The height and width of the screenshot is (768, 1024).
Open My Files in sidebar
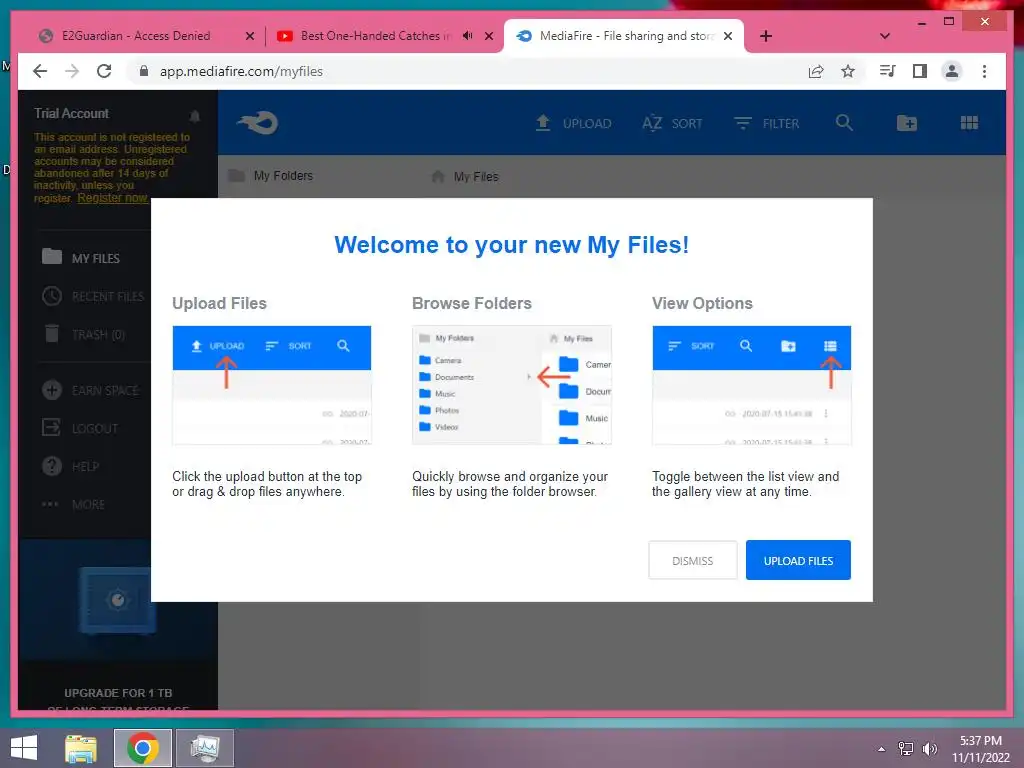click(x=81, y=258)
